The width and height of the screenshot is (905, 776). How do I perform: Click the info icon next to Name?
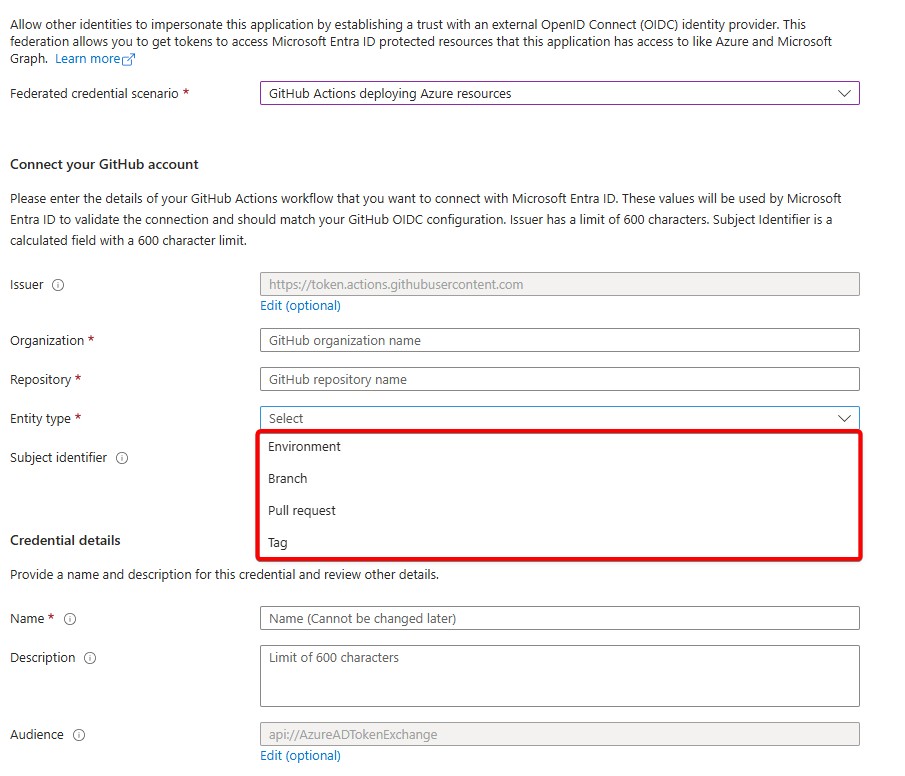(70, 619)
